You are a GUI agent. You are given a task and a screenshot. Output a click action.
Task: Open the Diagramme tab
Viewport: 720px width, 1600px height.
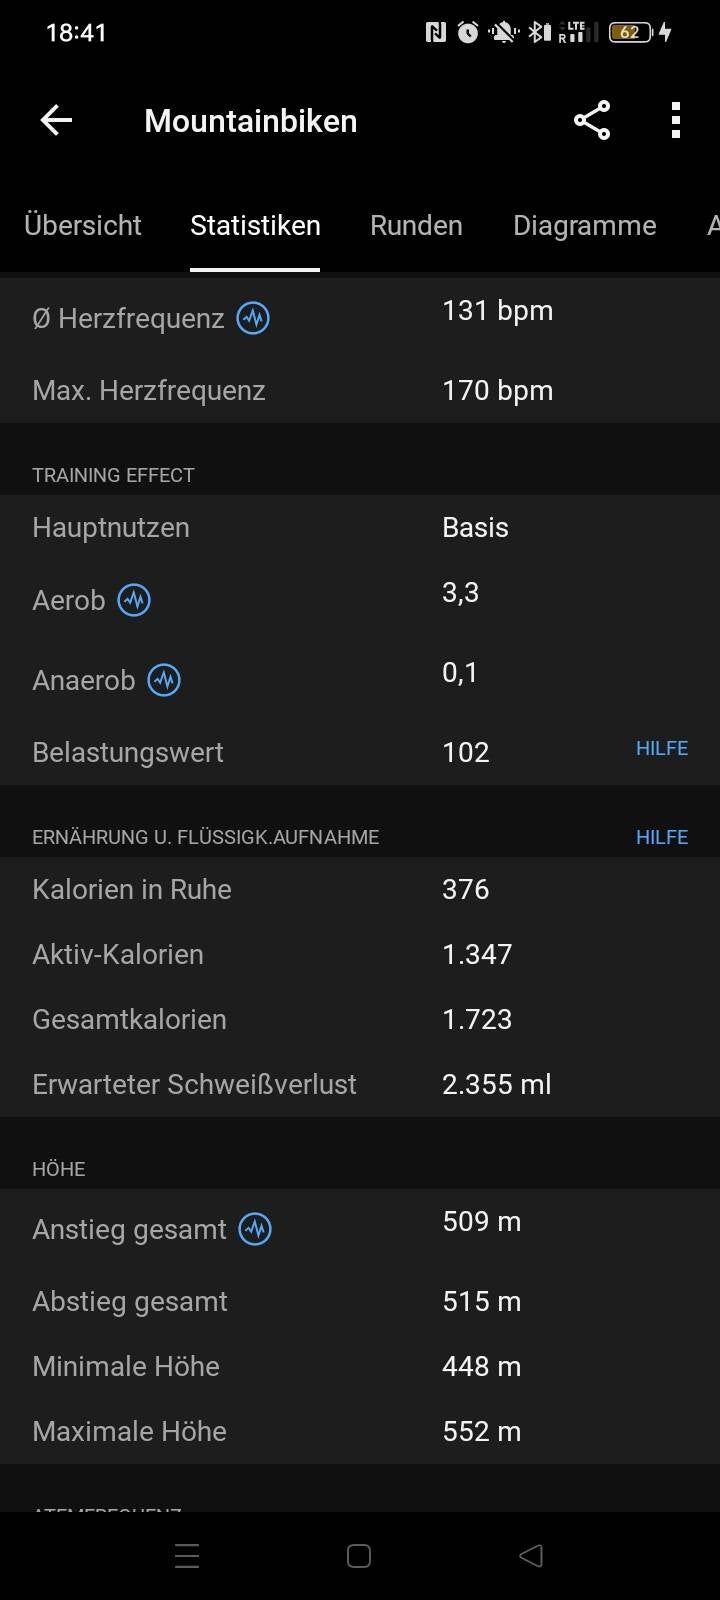point(584,225)
